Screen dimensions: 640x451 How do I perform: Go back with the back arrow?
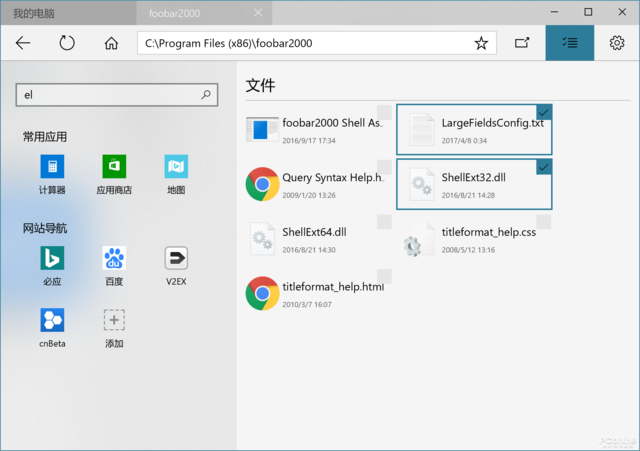coord(23,43)
